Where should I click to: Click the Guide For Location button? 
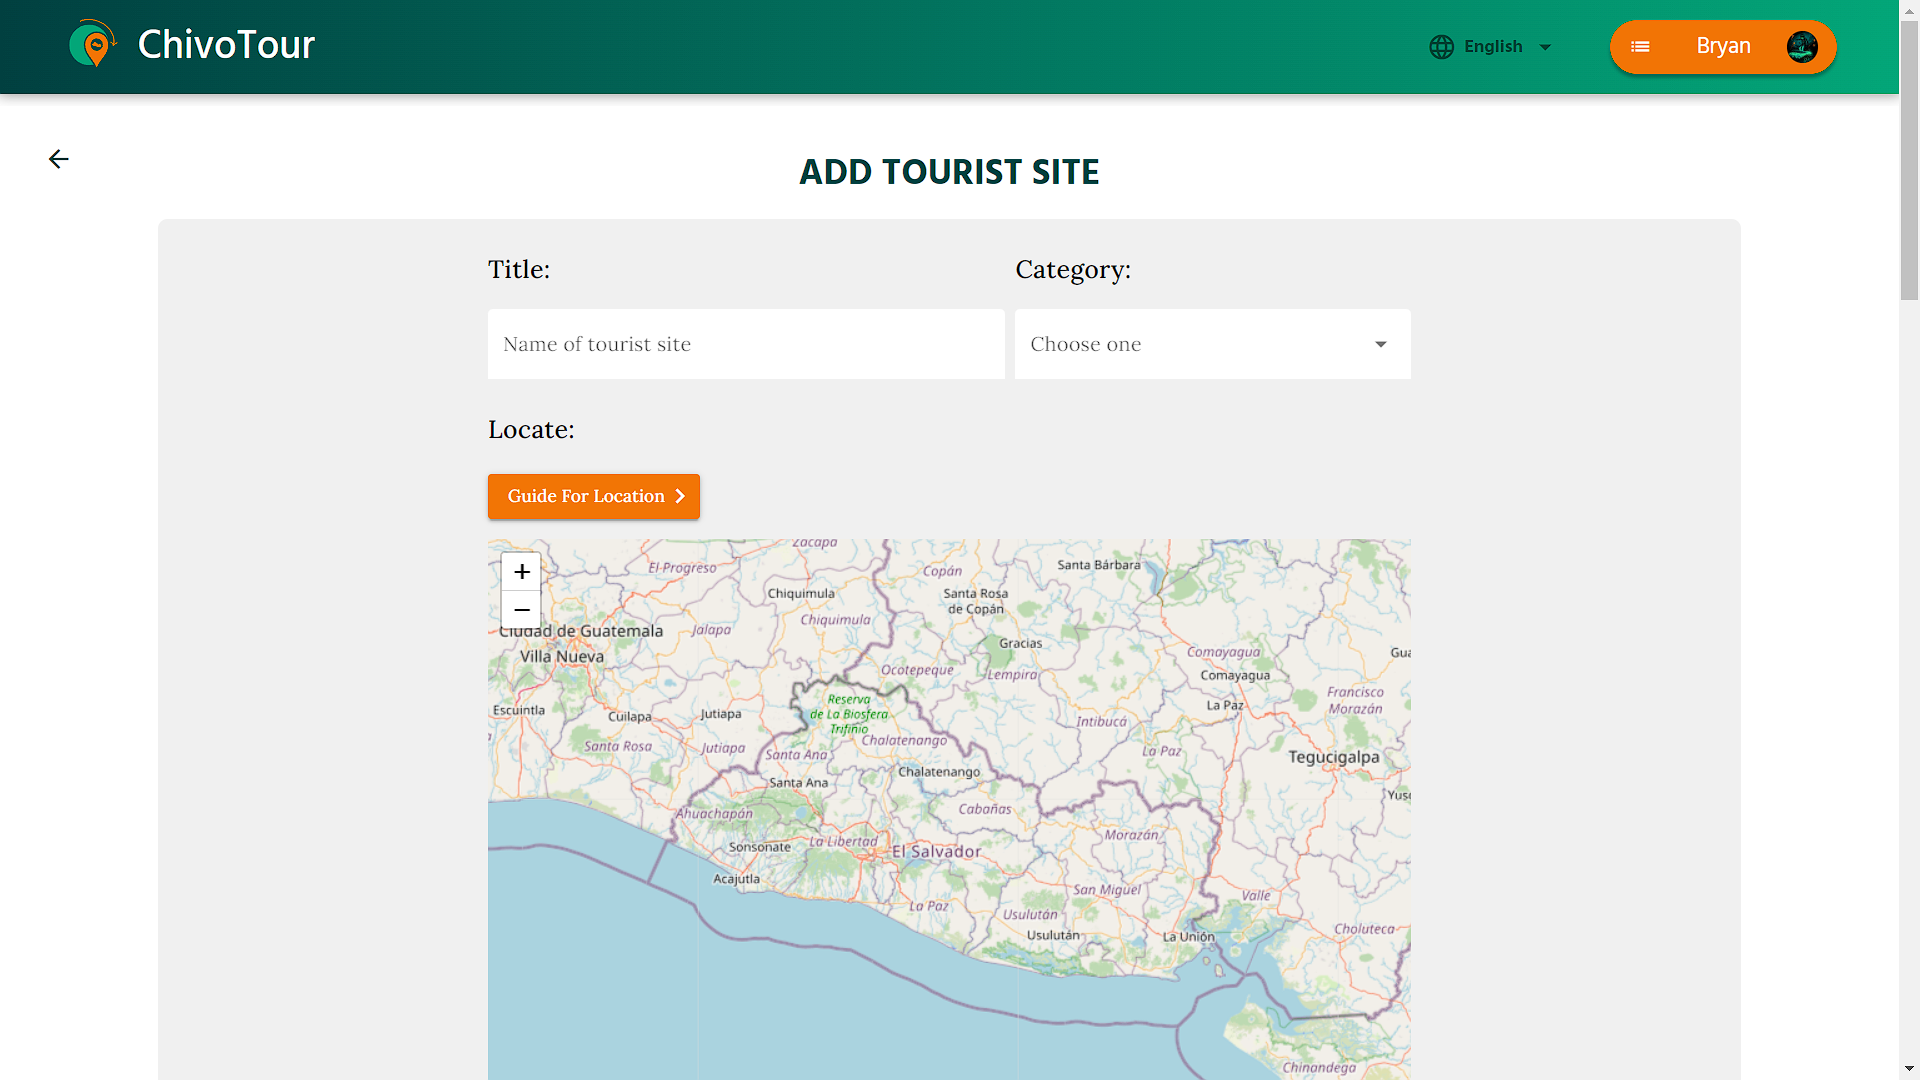pos(594,497)
